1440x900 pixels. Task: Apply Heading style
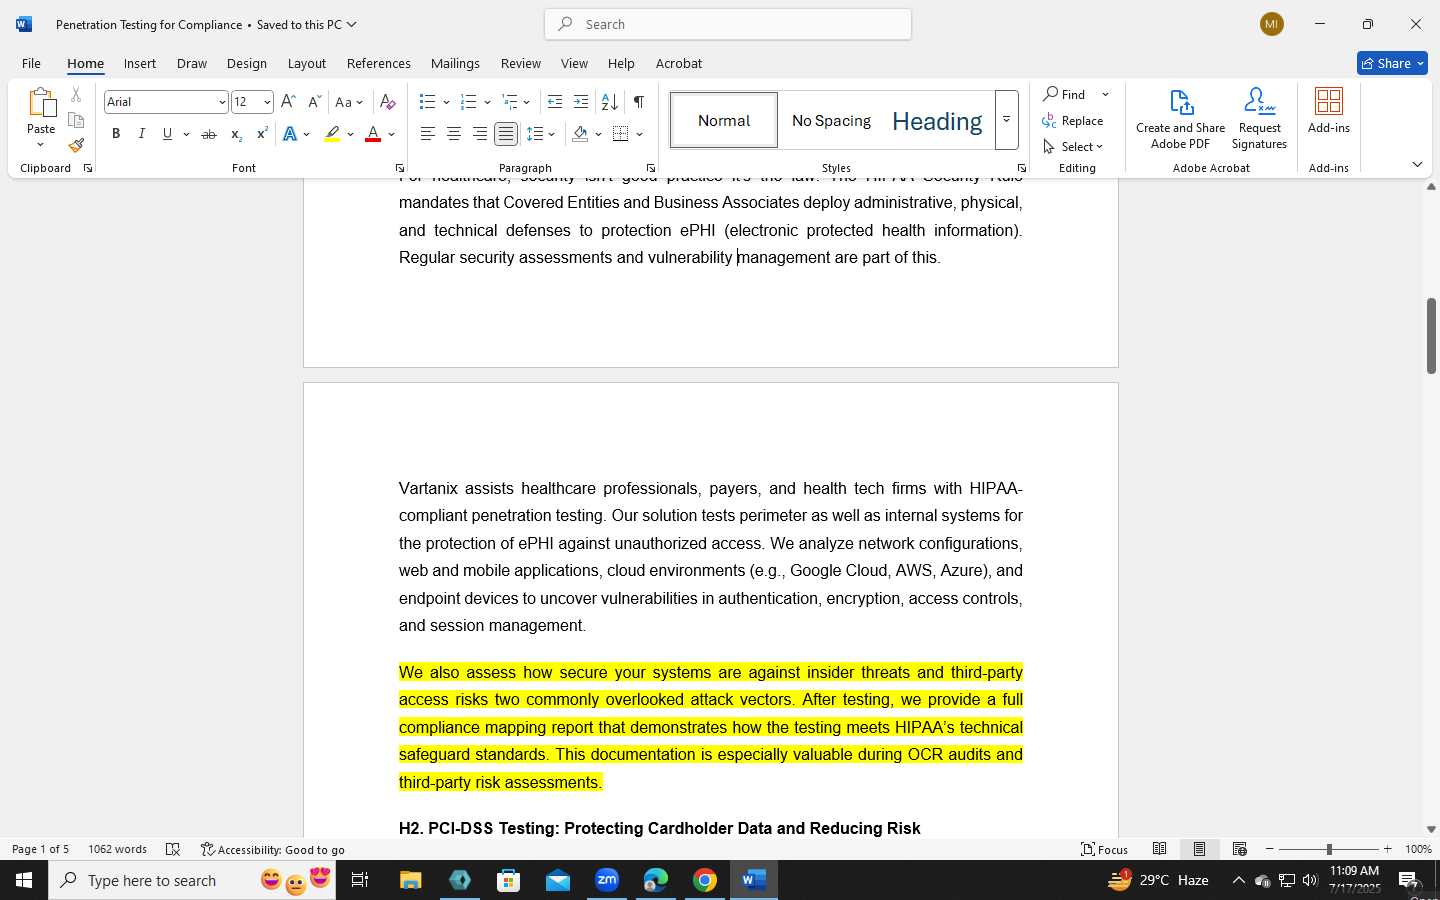[937, 121]
